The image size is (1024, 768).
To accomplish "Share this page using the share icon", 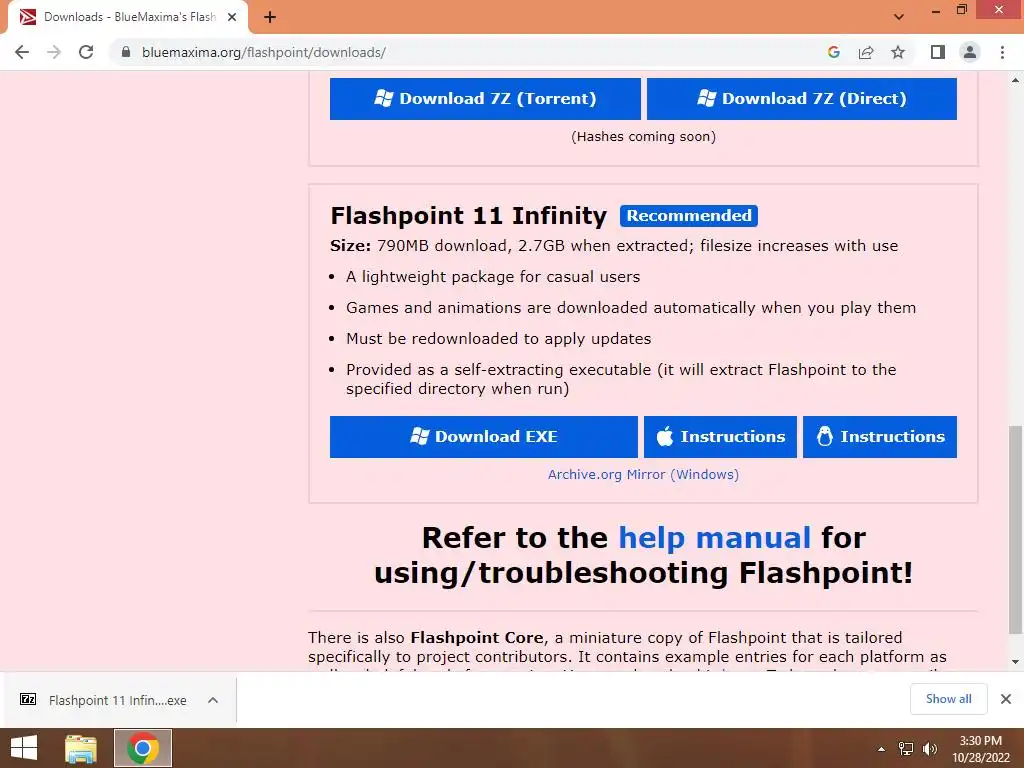I will (x=866, y=52).
